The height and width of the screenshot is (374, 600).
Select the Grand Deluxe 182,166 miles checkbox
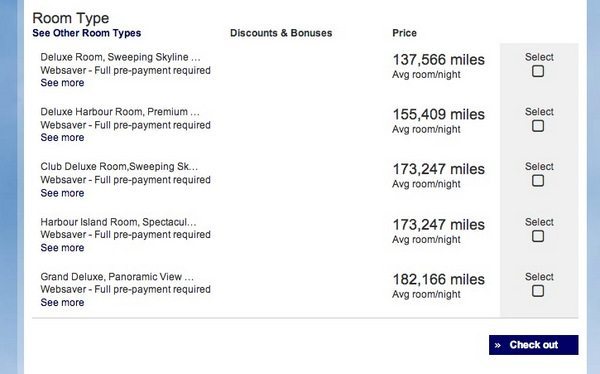click(x=538, y=291)
